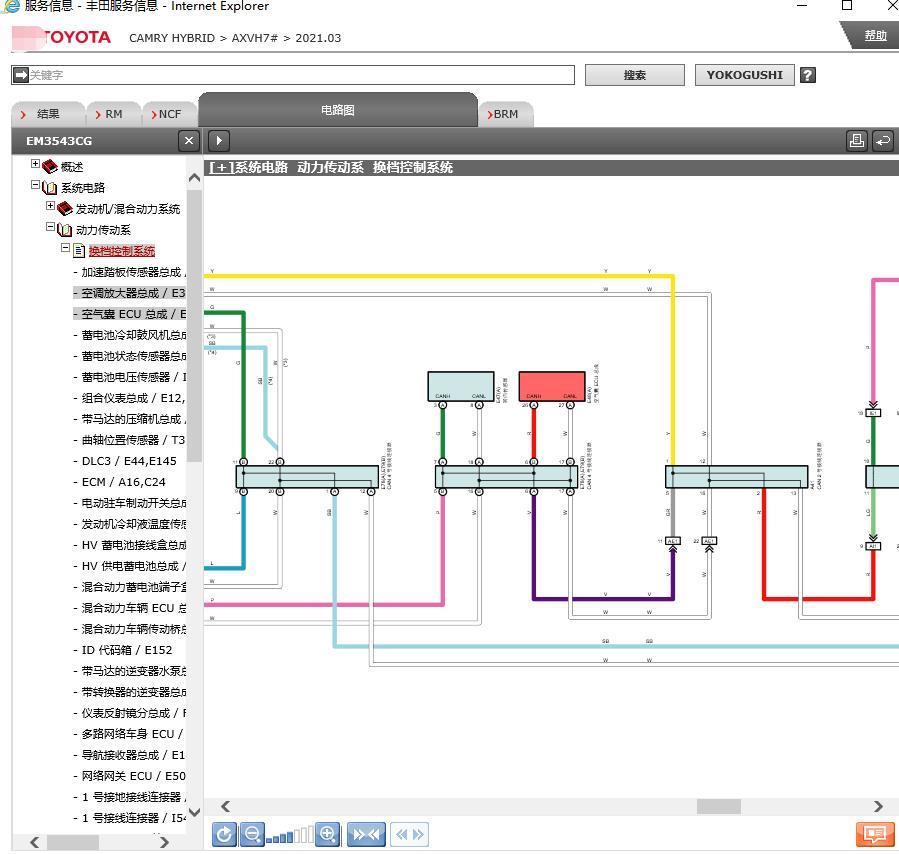The height and width of the screenshot is (854, 899).
Task: Close the EM3543CG tree panel
Action: (189, 140)
